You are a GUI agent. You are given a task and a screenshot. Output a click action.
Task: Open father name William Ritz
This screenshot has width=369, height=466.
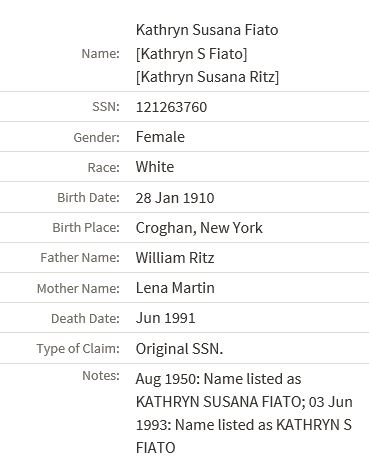[175, 258]
